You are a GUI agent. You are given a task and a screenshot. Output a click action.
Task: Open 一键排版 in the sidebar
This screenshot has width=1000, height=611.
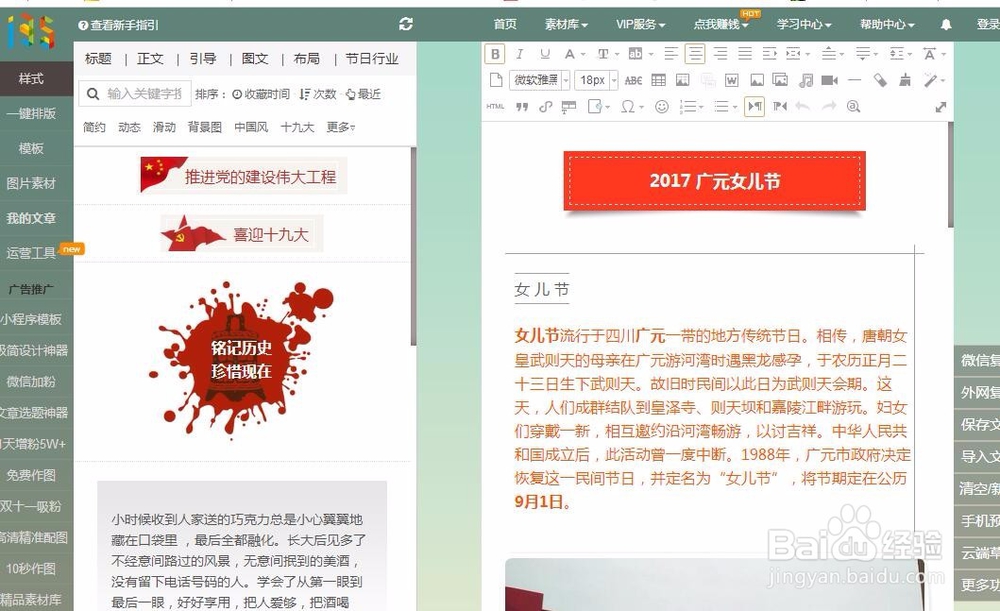tap(31, 114)
